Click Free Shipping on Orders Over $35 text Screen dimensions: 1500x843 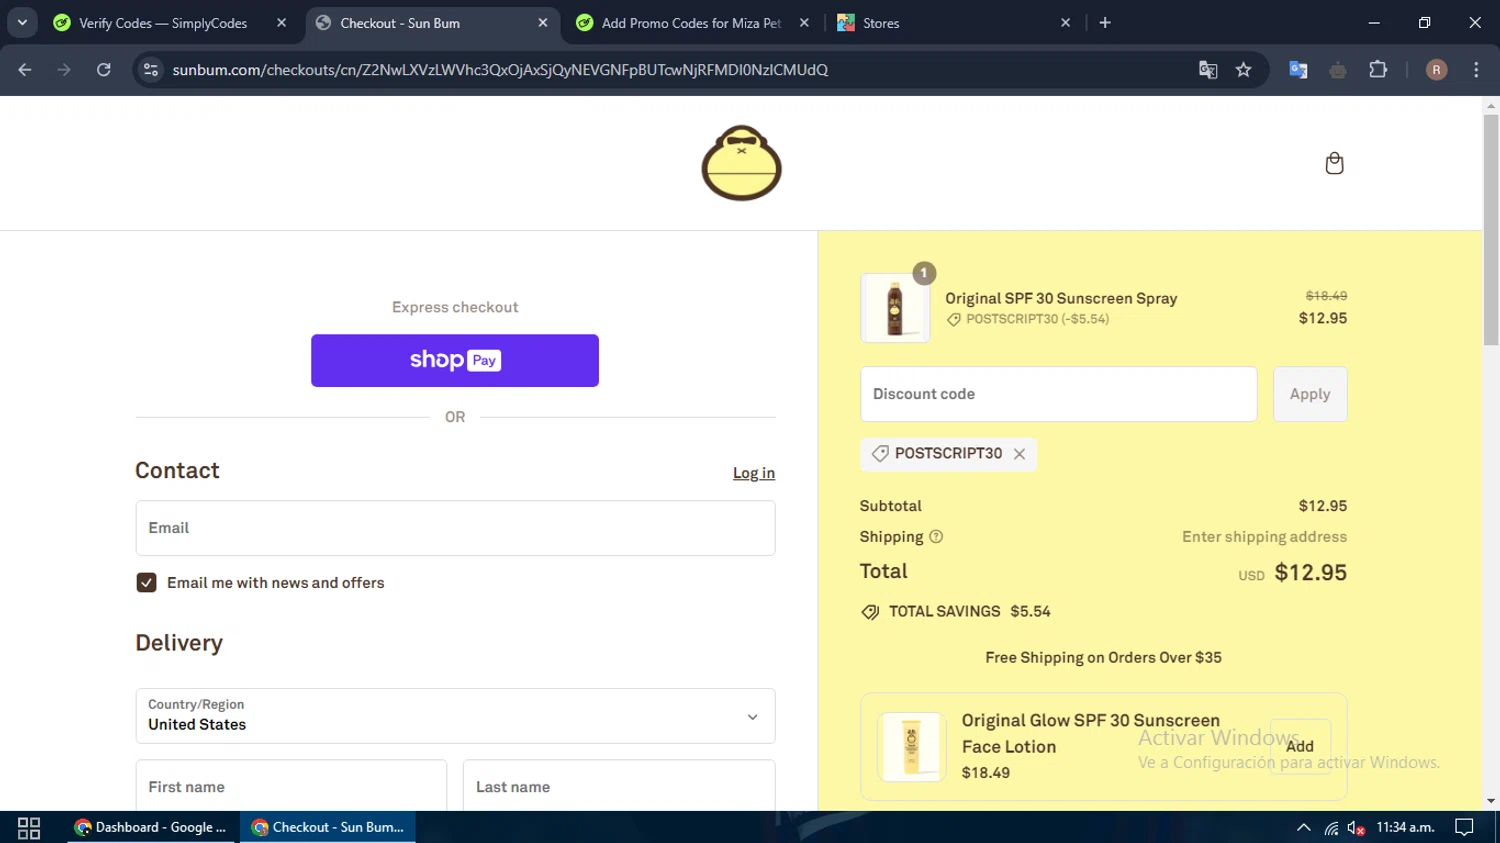tap(1103, 657)
